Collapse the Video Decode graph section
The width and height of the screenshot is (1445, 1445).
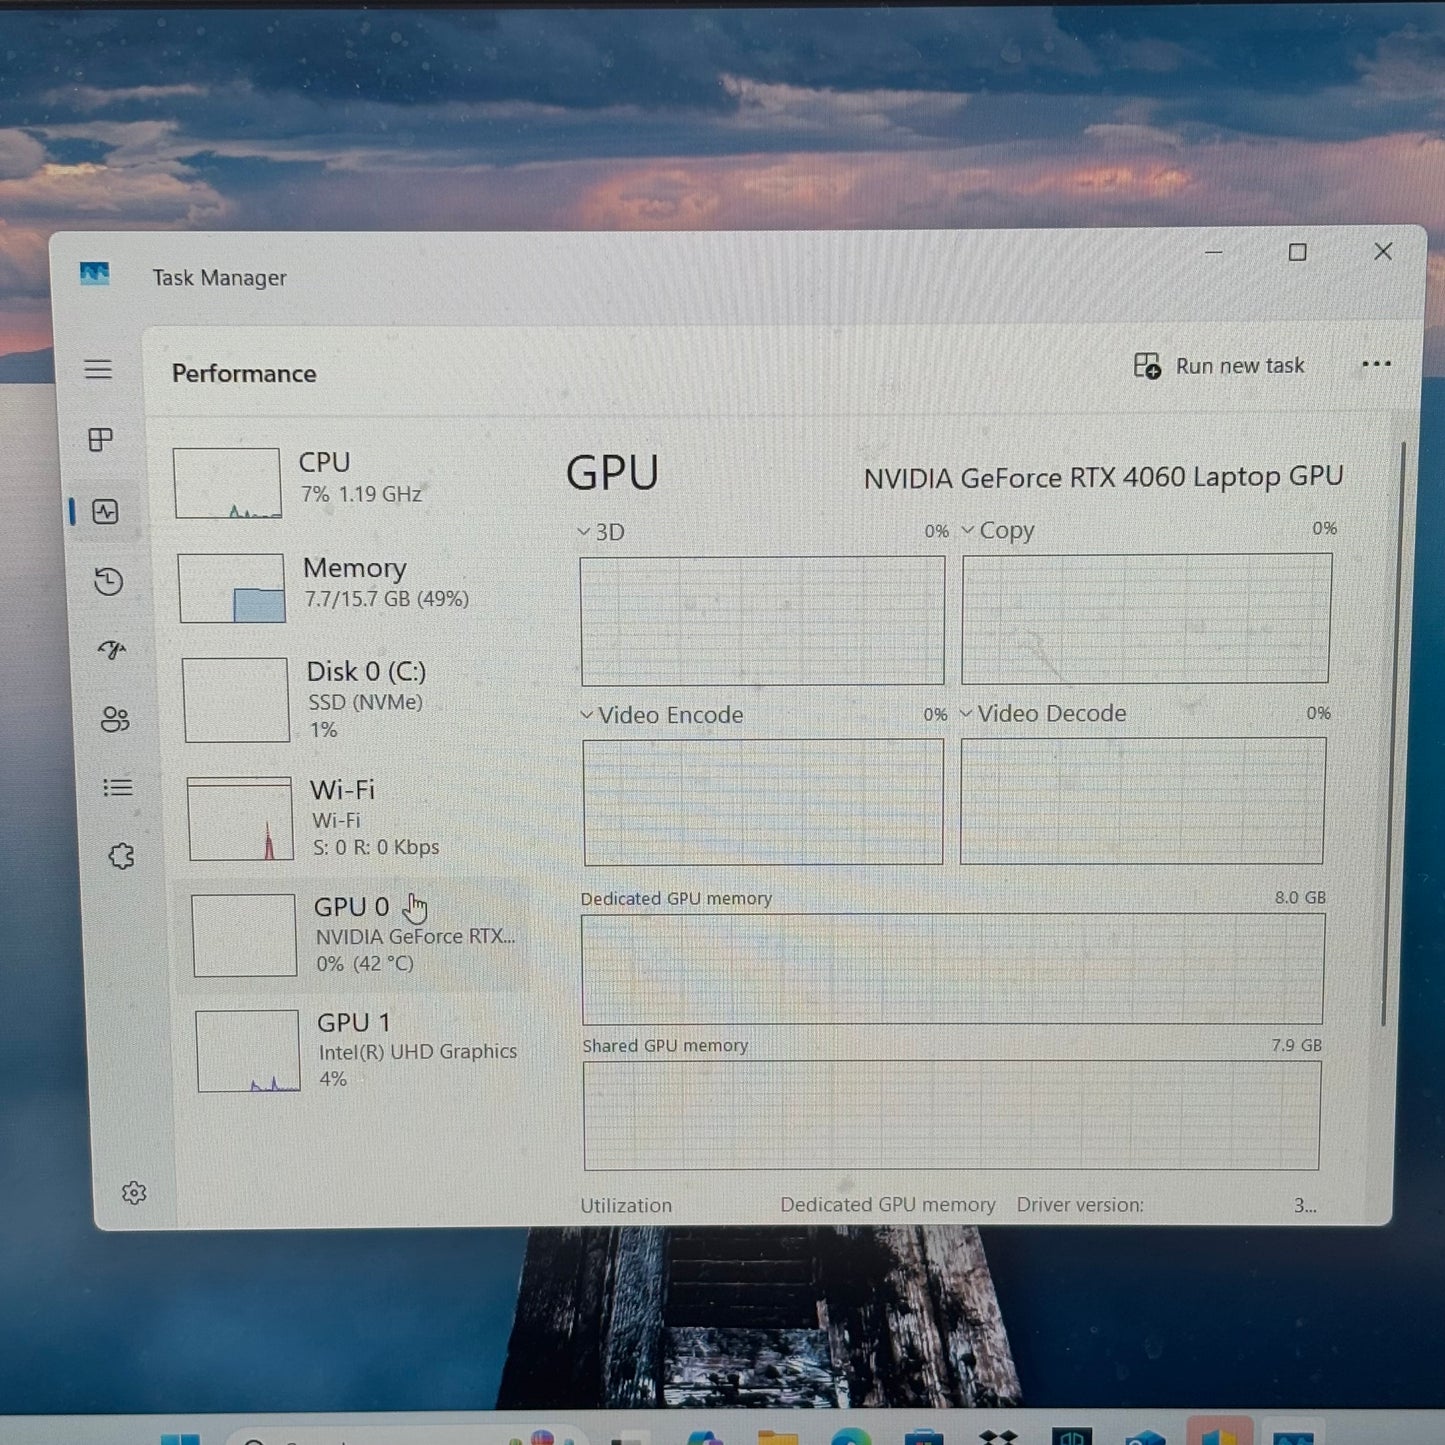[966, 713]
